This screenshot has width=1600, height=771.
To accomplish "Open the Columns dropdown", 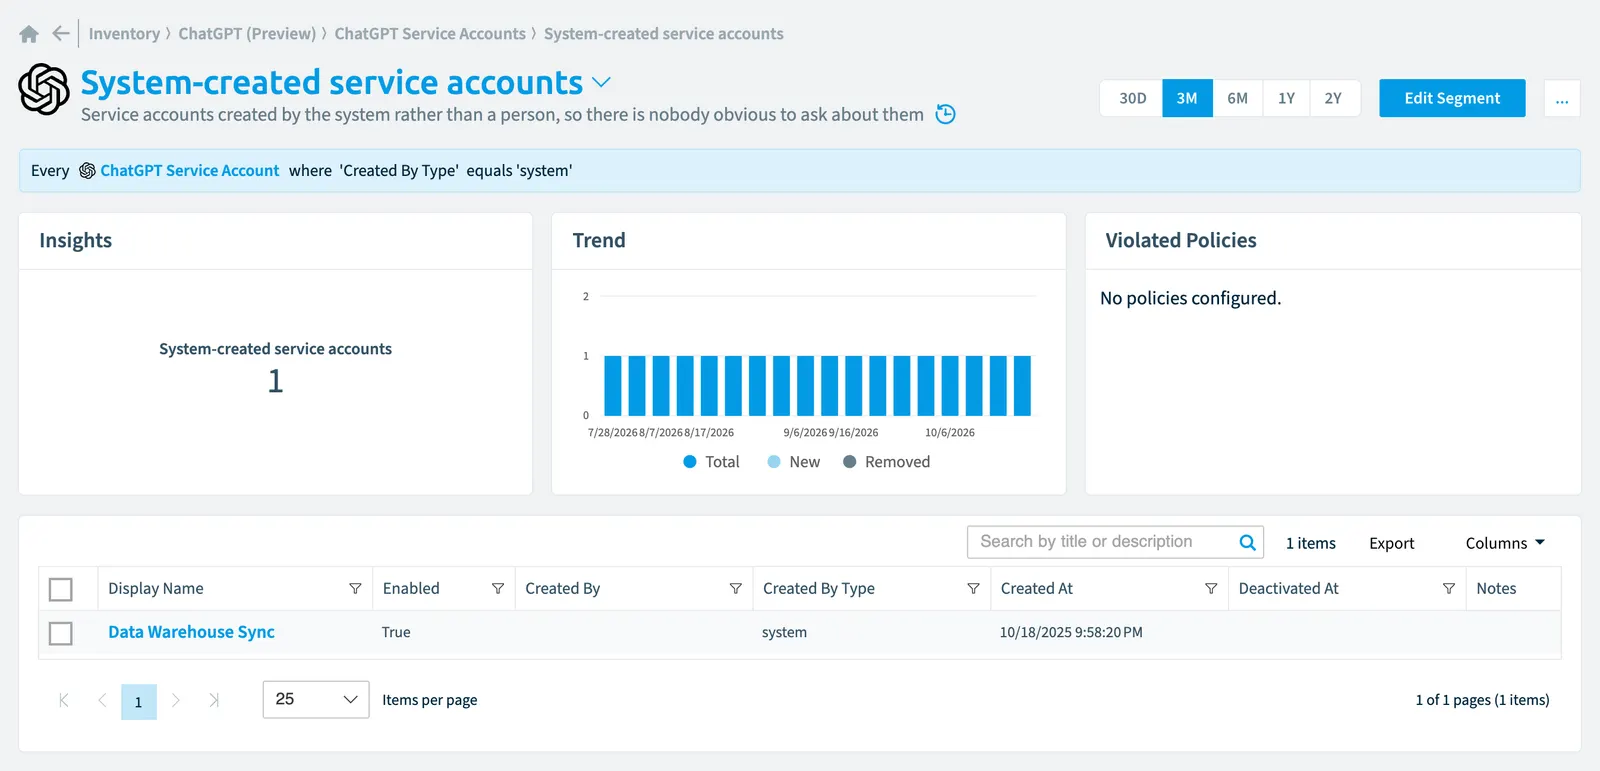I will [x=1505, y=543].
